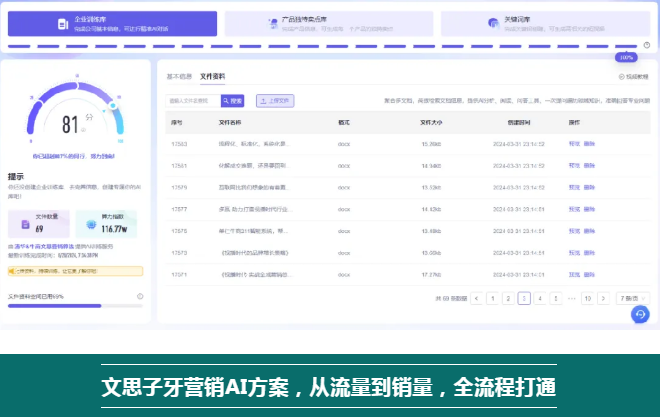660x417 pixels.
Task: Jump to page 2
Action: pyautogui.click(x=508, y=298)
